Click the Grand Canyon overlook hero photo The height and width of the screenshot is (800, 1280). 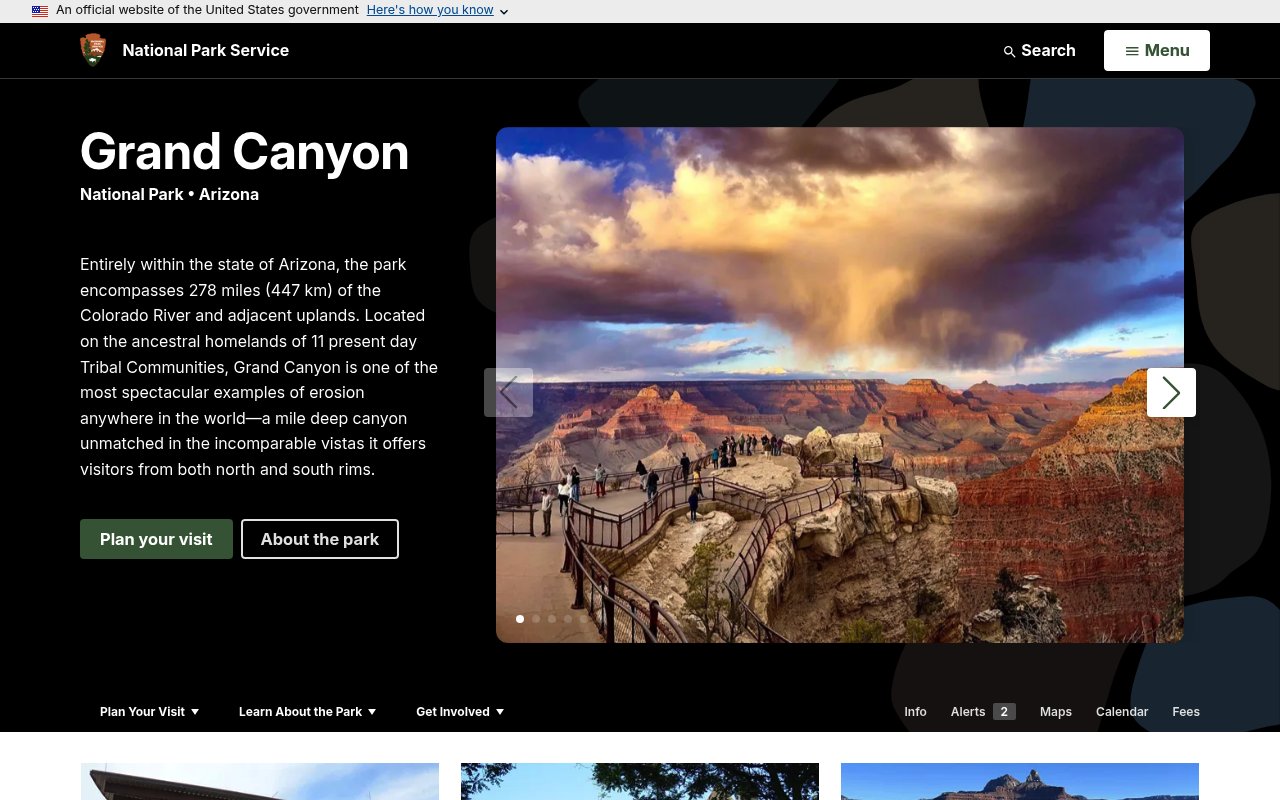pos(840,385)
